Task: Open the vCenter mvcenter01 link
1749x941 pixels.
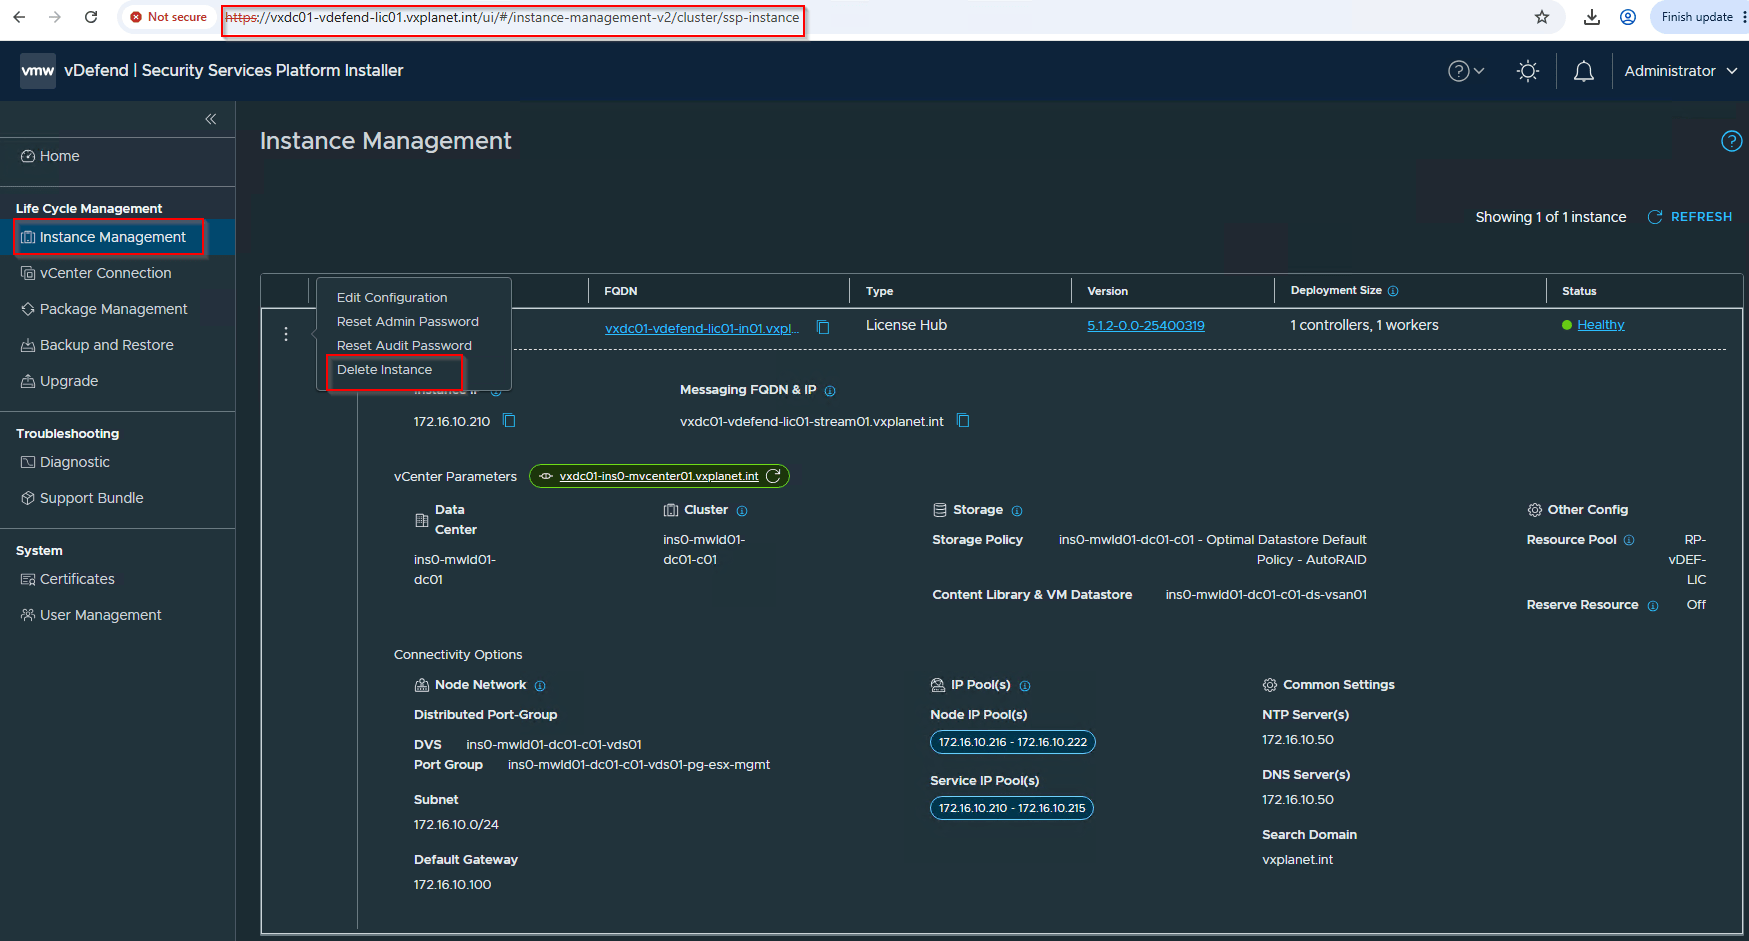Action: [x=659, y=476]
